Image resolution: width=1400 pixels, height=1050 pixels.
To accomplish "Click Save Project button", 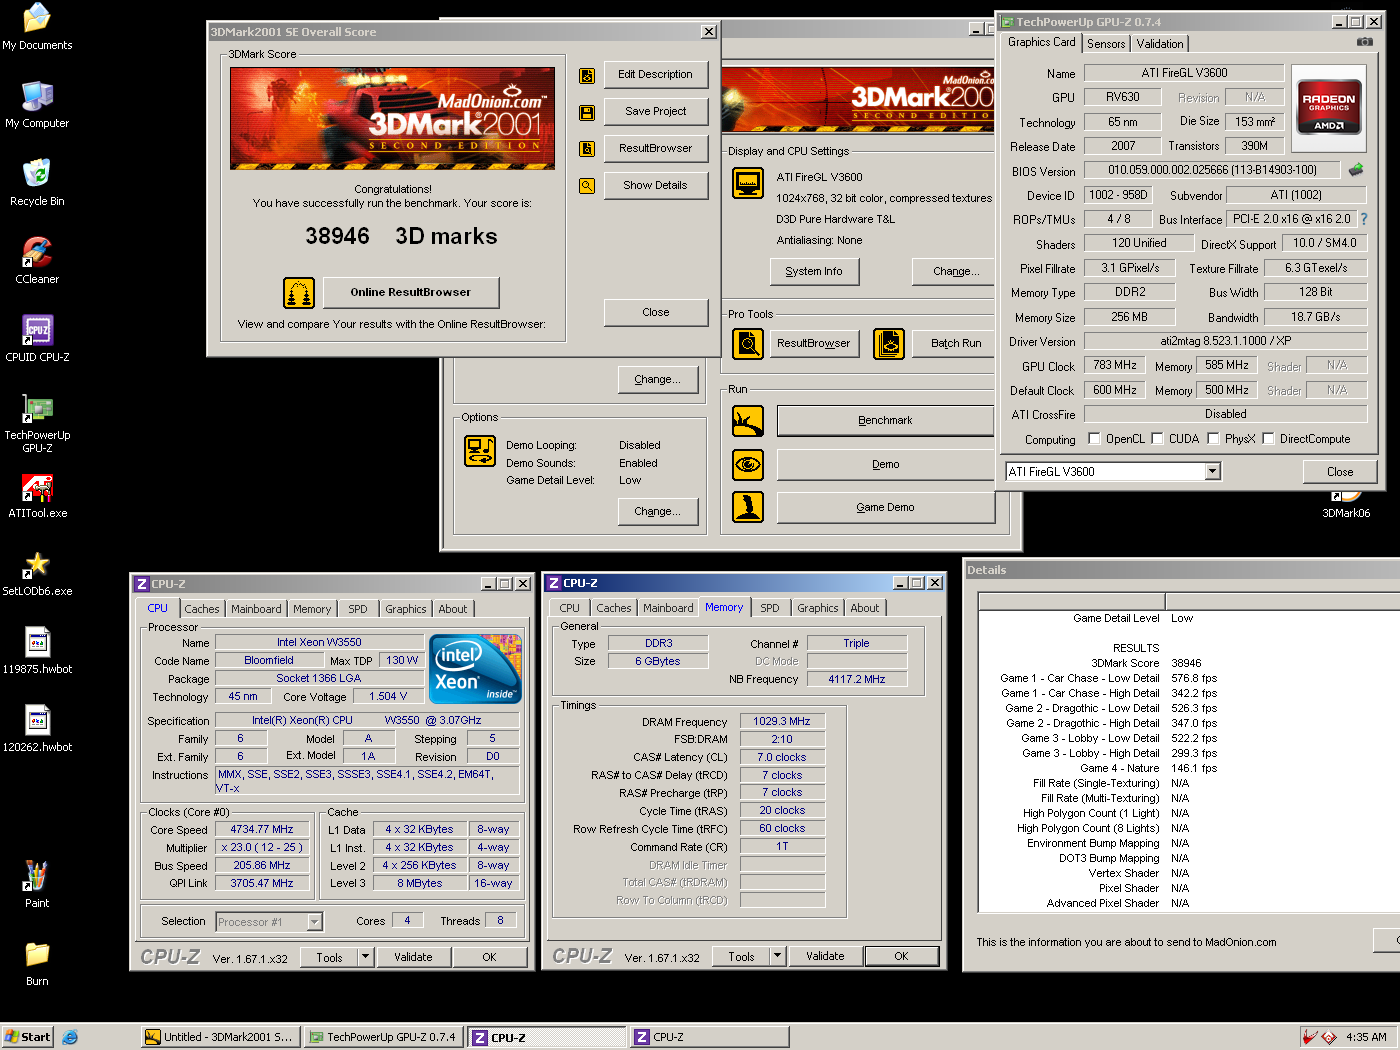I will (x=655, y=111).
